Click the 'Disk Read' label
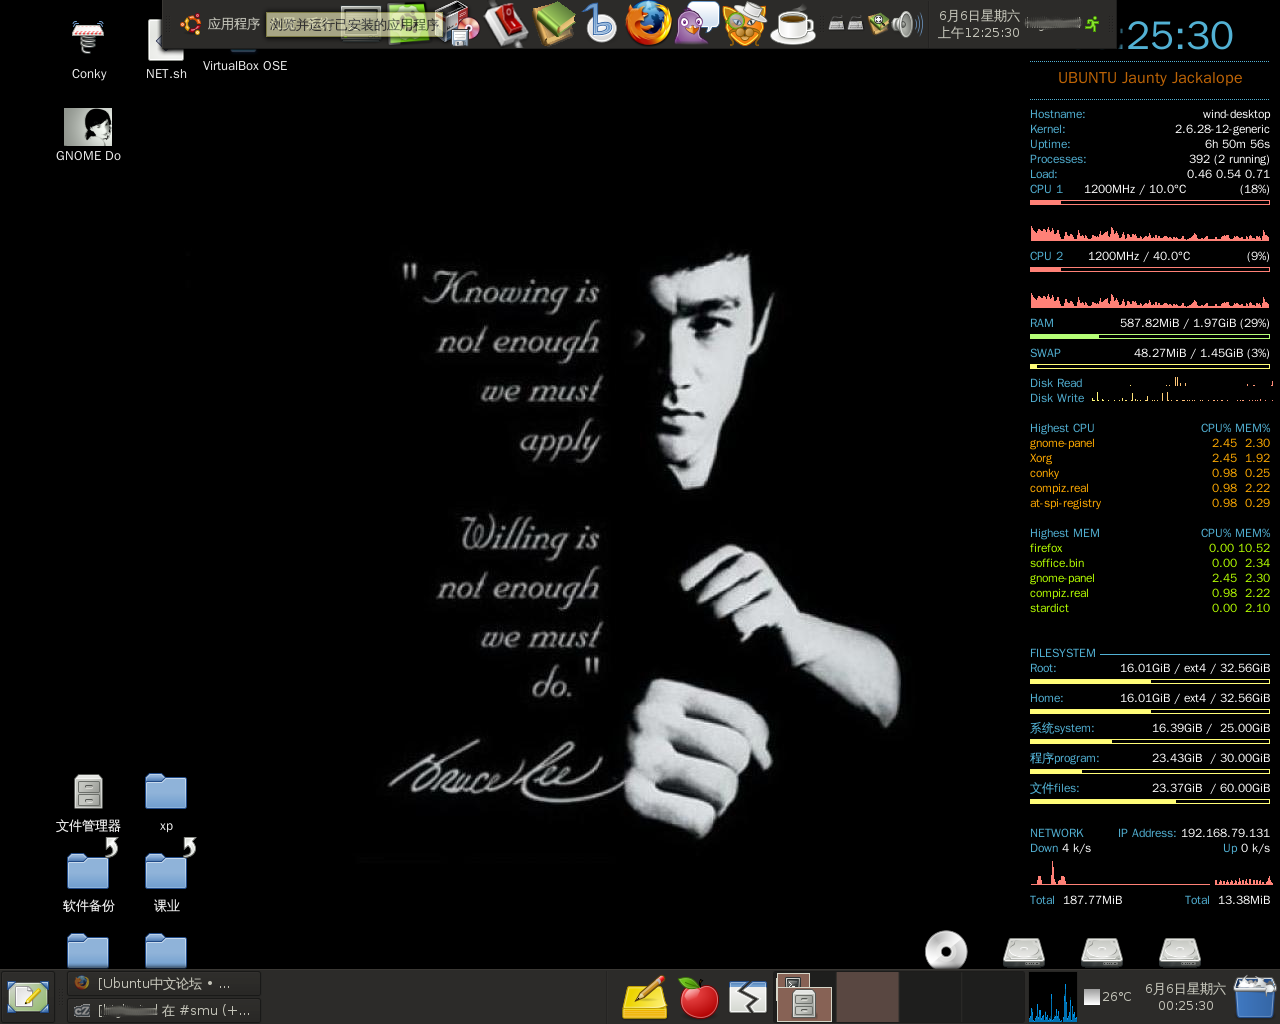The height and width of the screenshot is (1024, 1280). coord(1056,383)
